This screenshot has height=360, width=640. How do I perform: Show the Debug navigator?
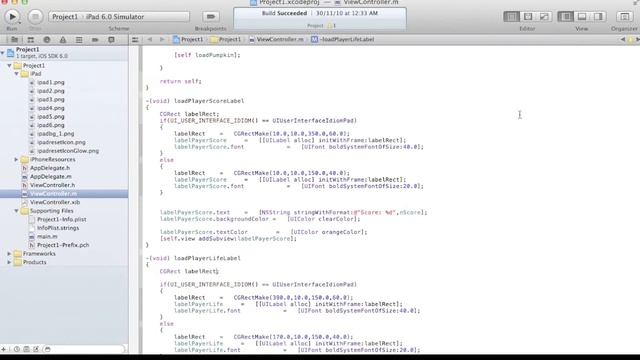(79, 40)
